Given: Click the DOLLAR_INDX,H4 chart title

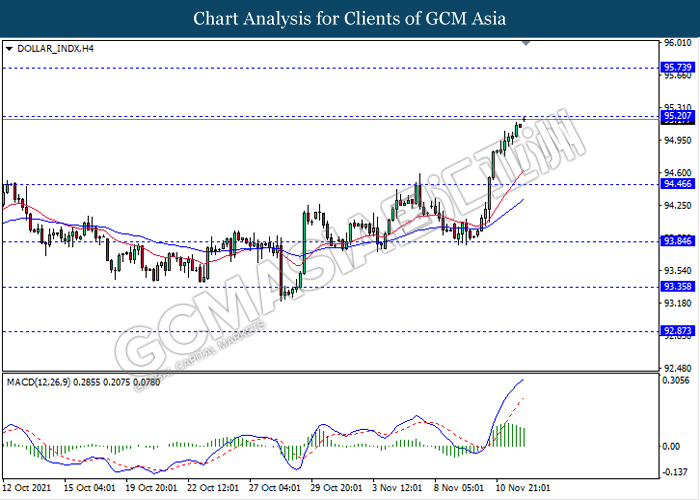Looking at the screenshot, I should point(55,49).
